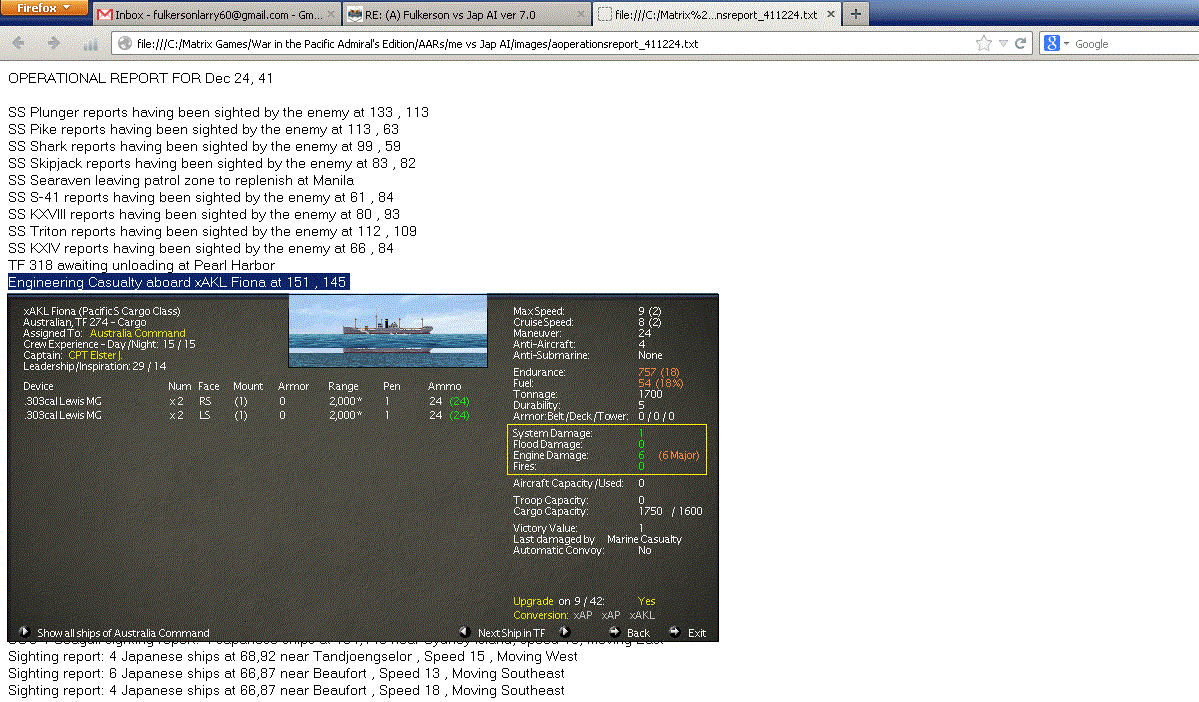Select SS Plunger sighted report line

218,112
